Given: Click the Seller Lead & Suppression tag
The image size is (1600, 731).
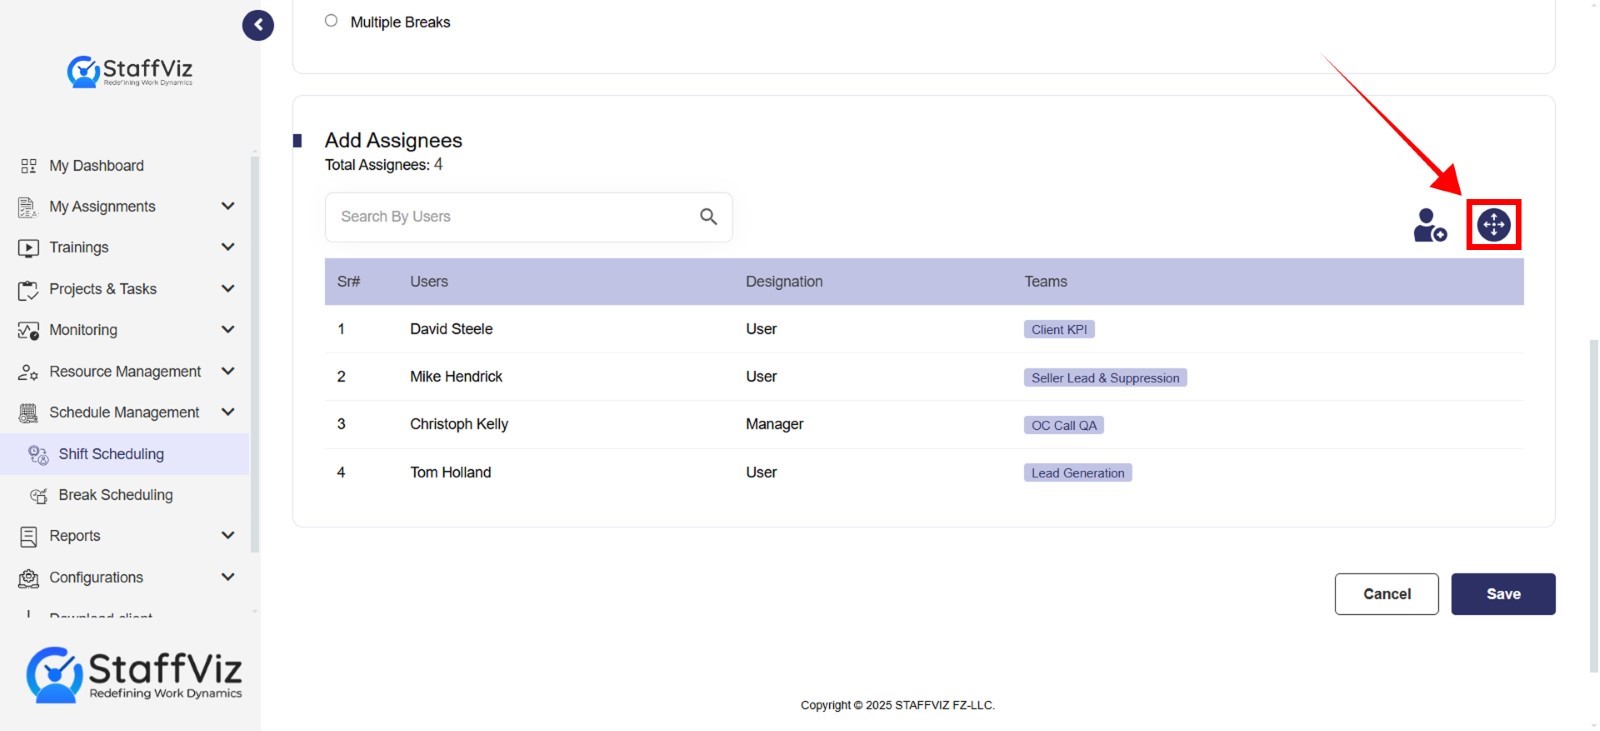Looking at the screenshot, I should (x=1105, y=378).
